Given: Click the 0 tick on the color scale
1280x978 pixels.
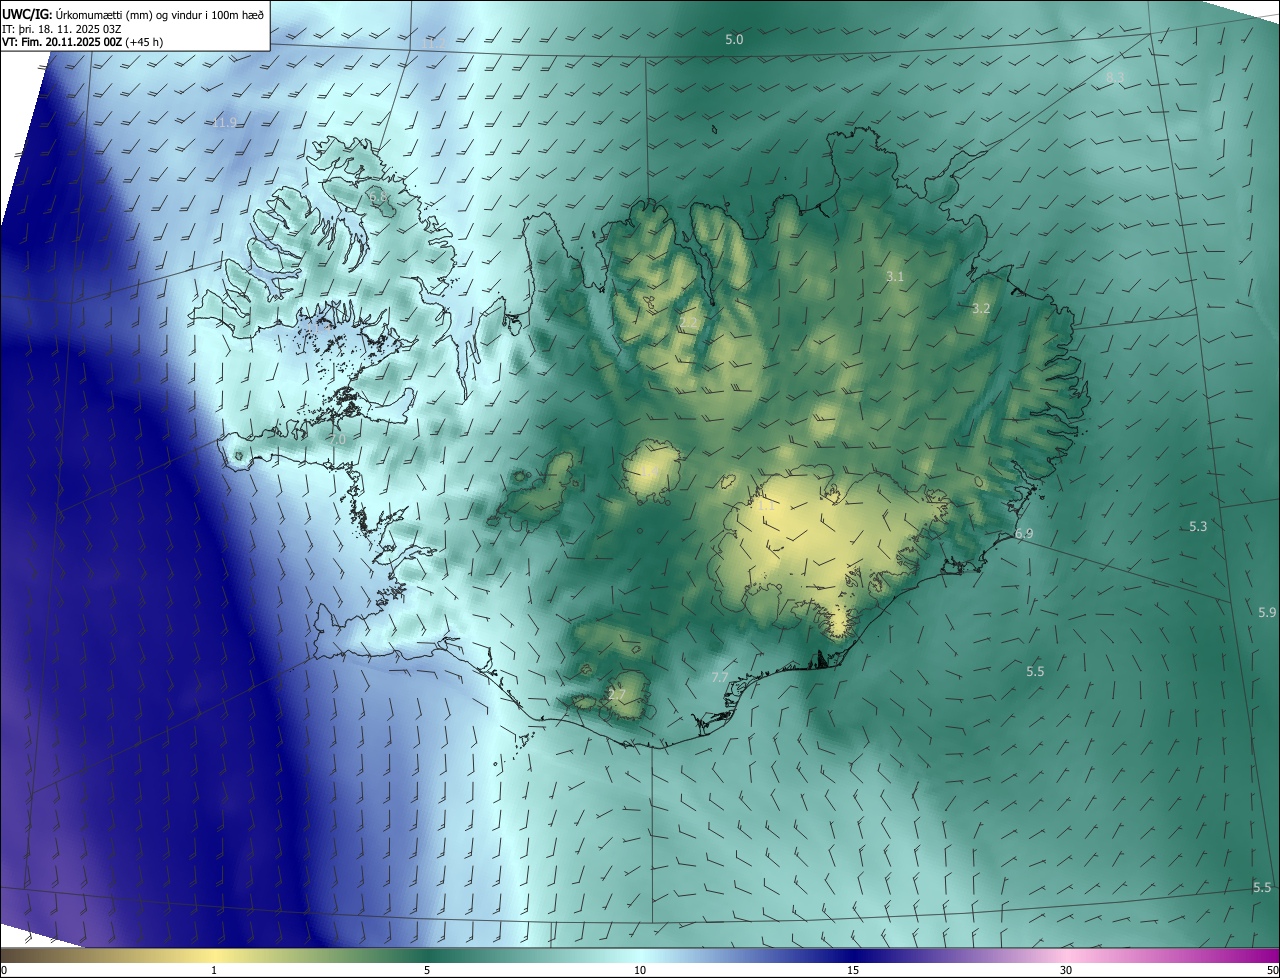Looking at the screenshot, I should (x=4, y=970).
